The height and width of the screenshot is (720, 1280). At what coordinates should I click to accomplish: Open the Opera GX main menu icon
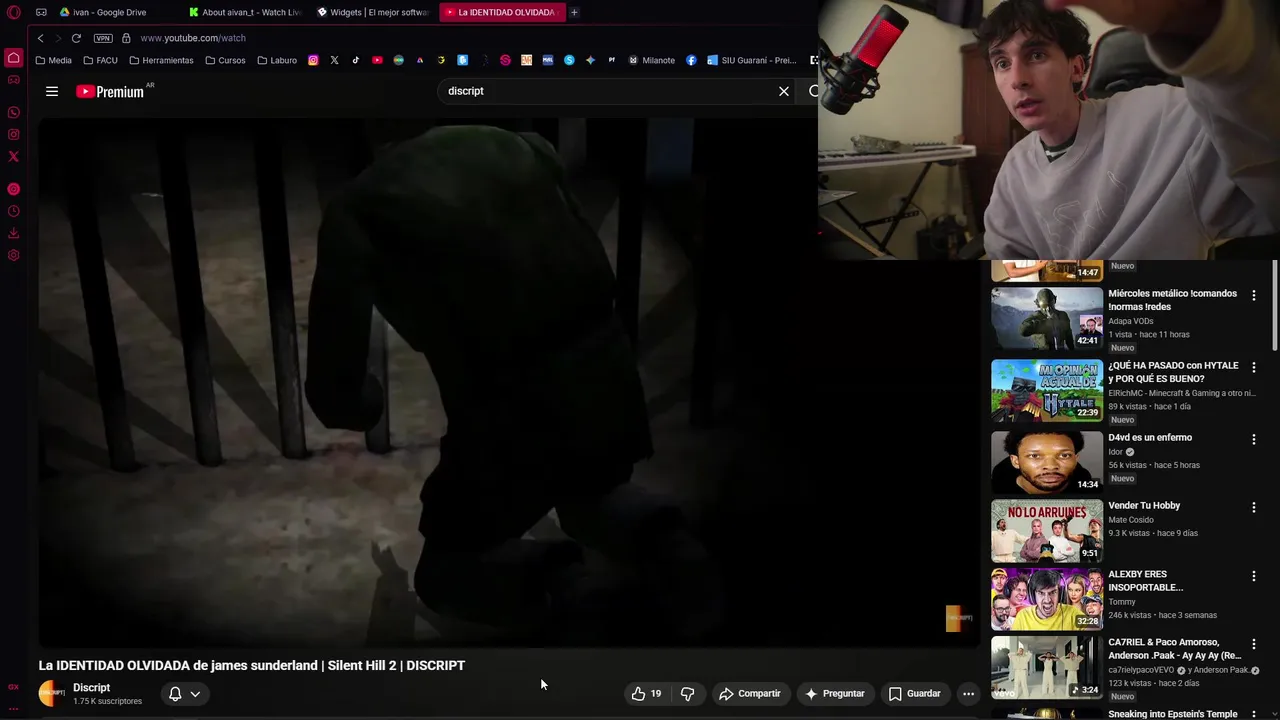pos(13,12)
